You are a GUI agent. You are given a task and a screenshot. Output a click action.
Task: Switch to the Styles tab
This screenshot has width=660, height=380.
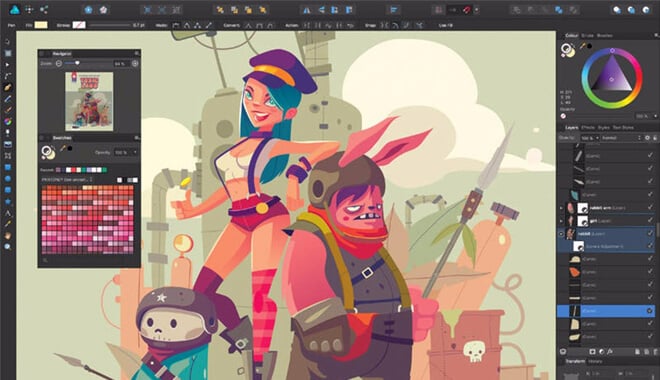[x=604, y=128]
